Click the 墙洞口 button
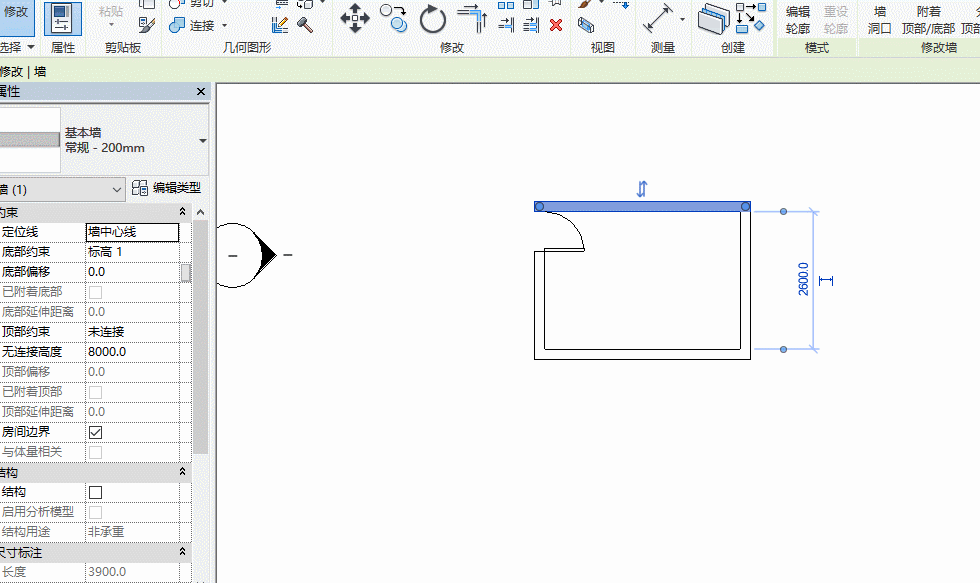Image resolution: width=980 pixels, height=583 pixels. 879,19
